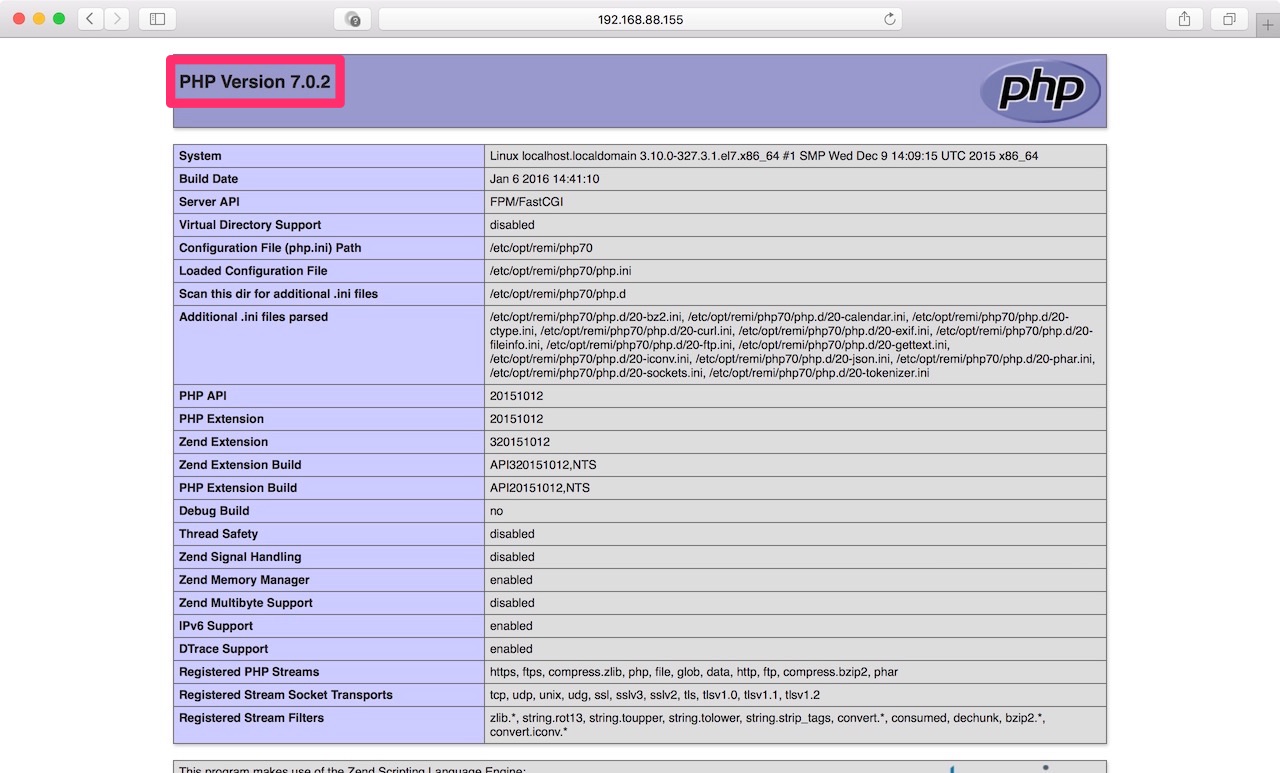
Task: Click the 320151012 Zend Extension value
Action: pos(520,442)
